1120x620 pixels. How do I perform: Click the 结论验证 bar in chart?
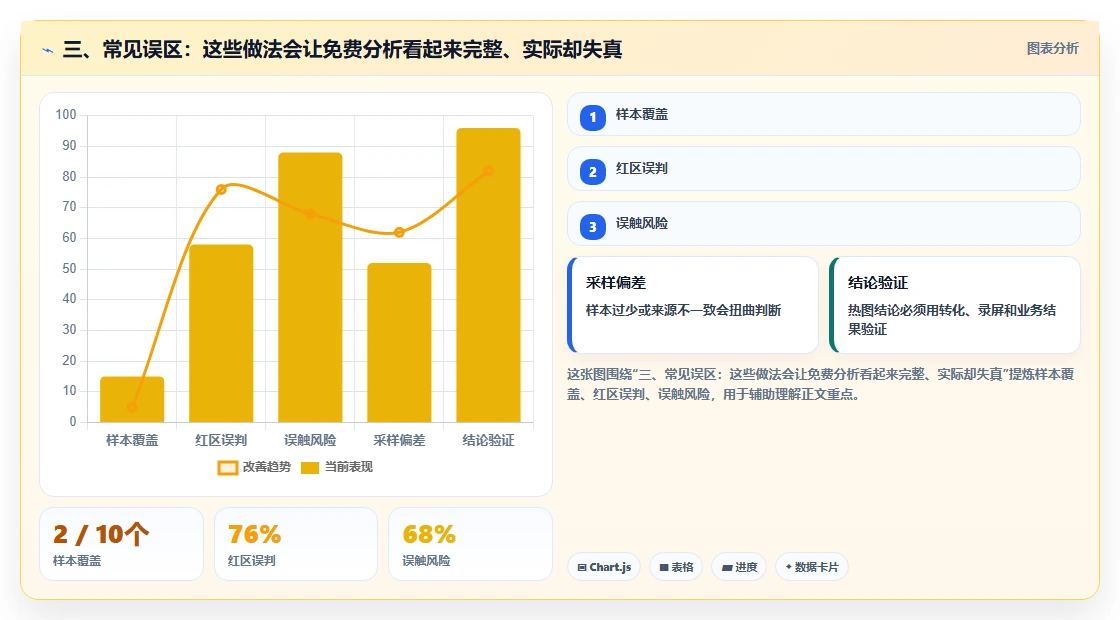point(489,275)
